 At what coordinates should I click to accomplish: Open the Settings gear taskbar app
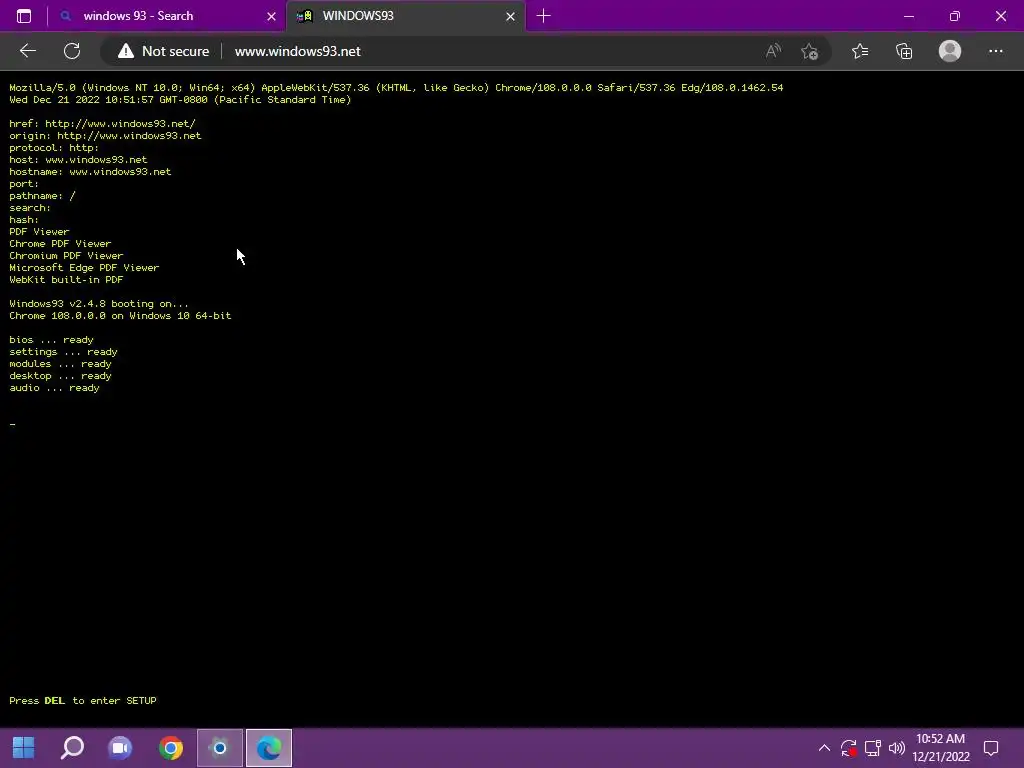coord(220,748)
